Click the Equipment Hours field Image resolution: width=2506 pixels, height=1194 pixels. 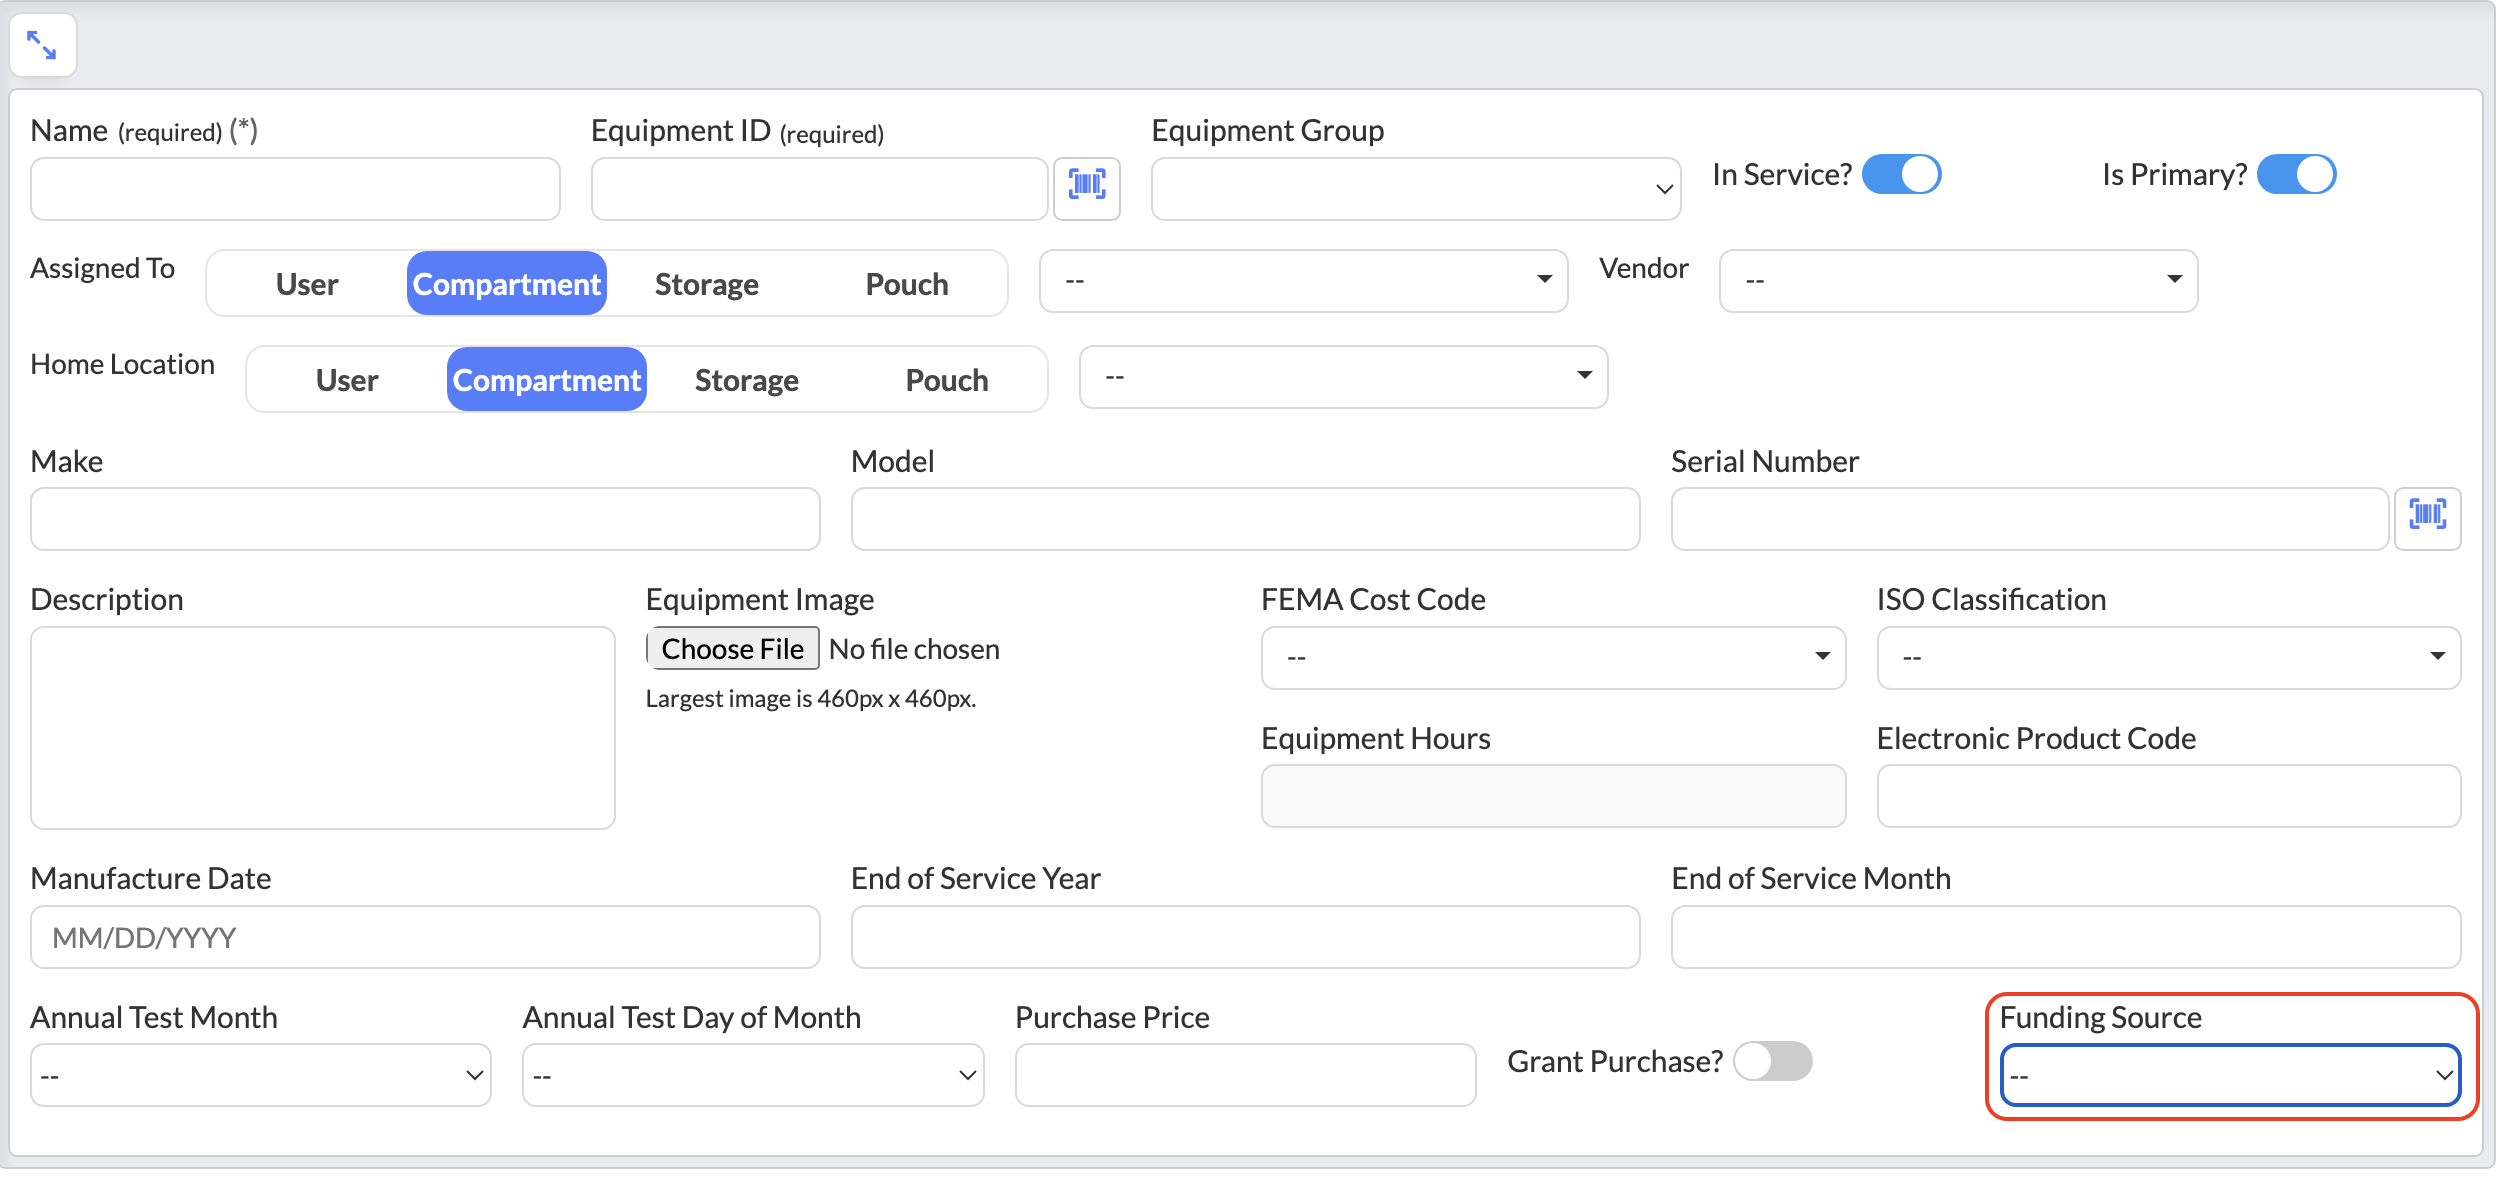point(1553,796)
